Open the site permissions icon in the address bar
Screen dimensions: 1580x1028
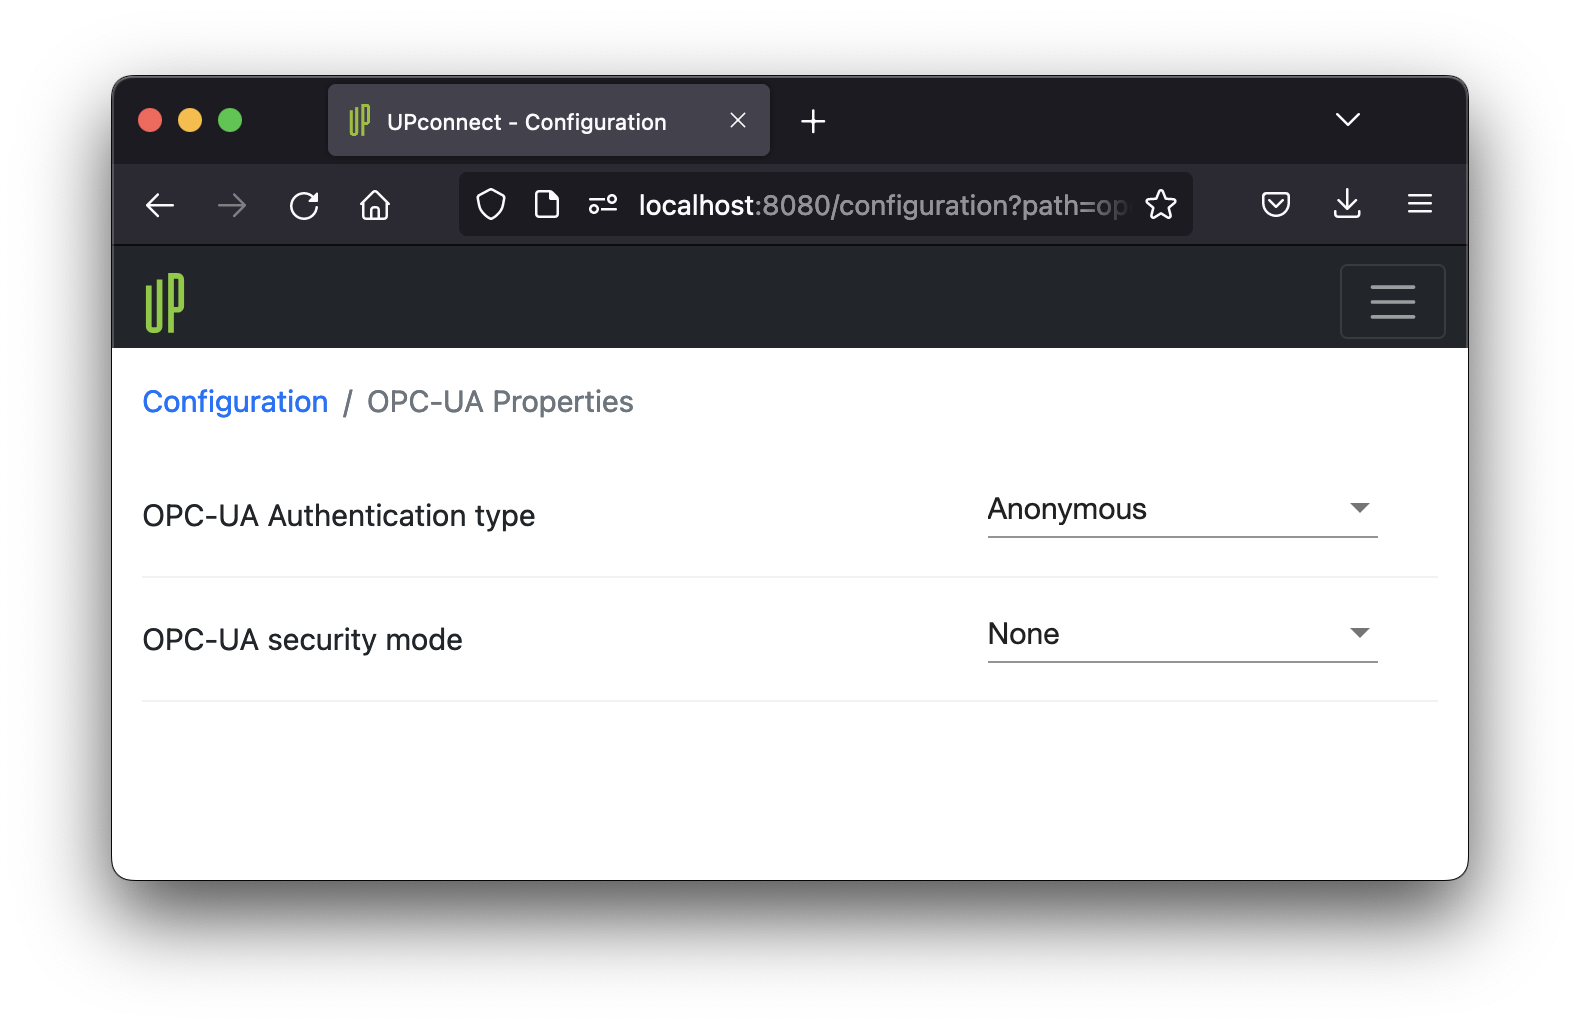coord(603,205)
